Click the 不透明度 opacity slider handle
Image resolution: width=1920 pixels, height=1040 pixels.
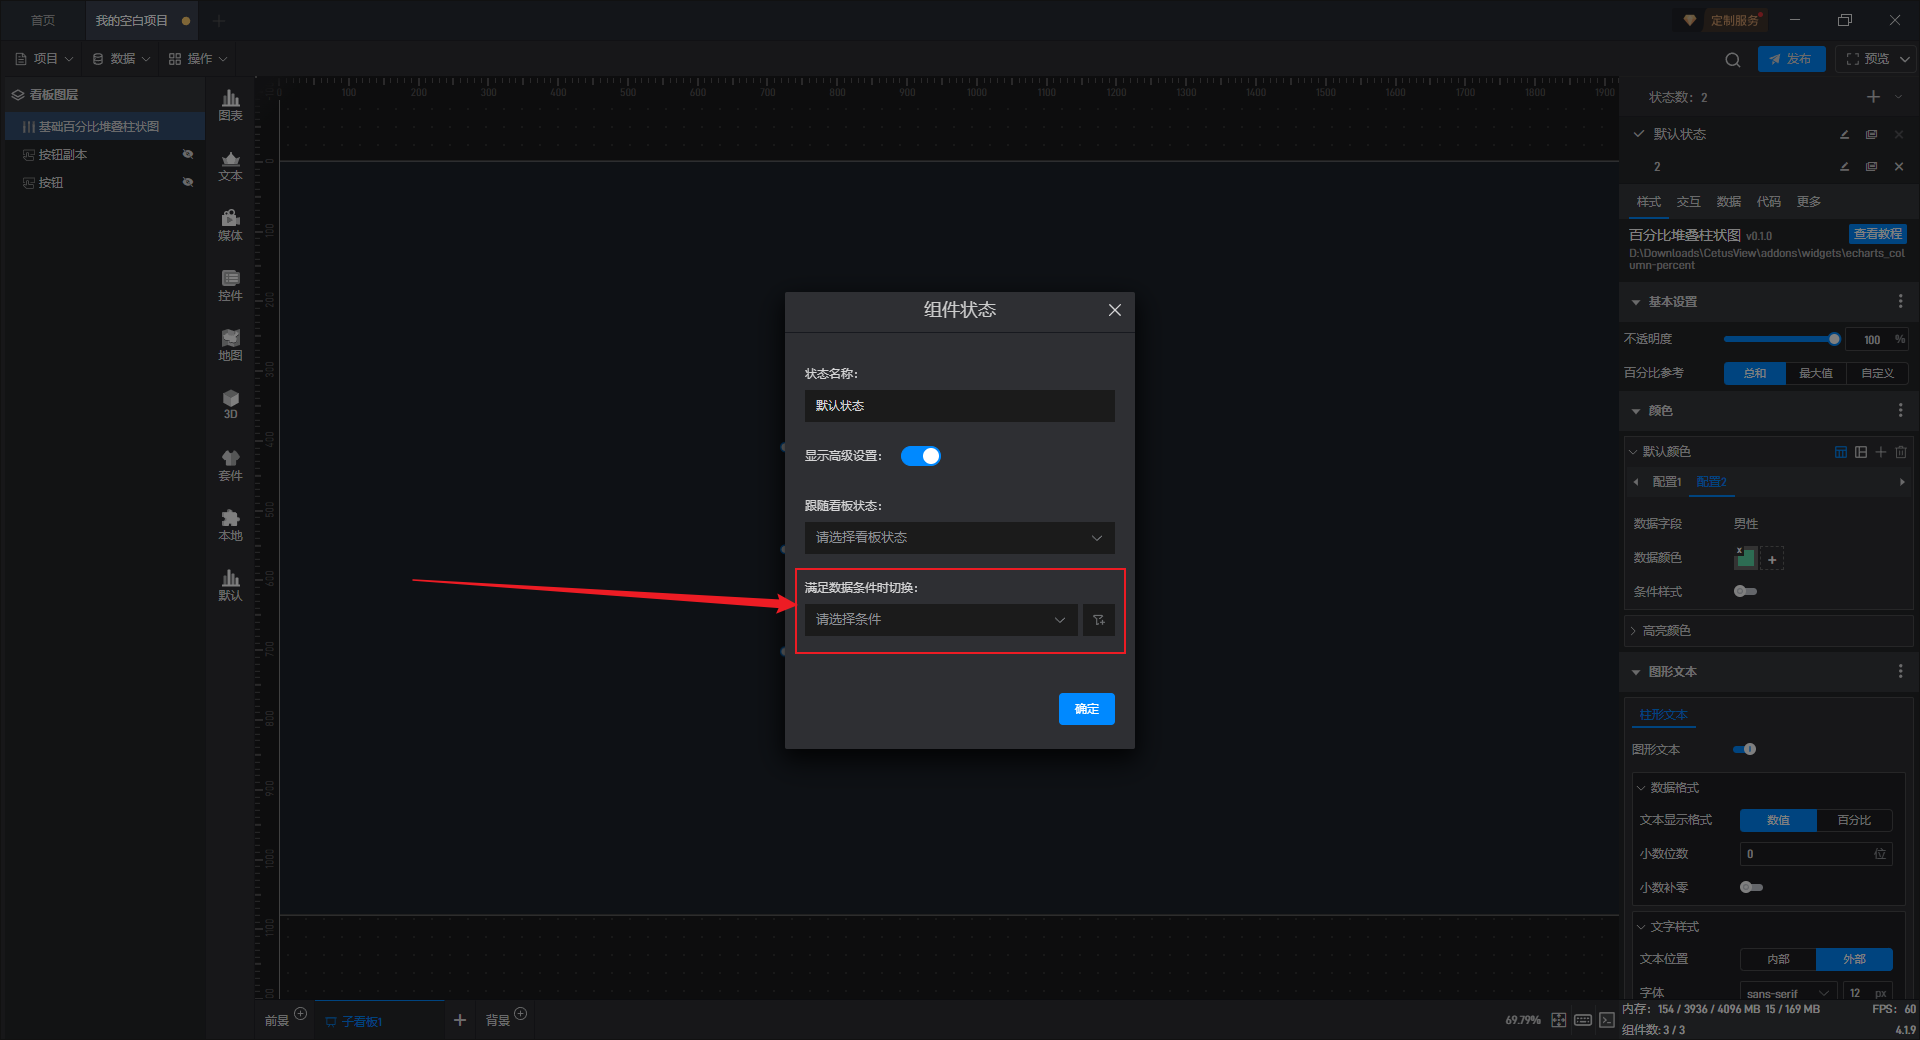point(1834,339)
